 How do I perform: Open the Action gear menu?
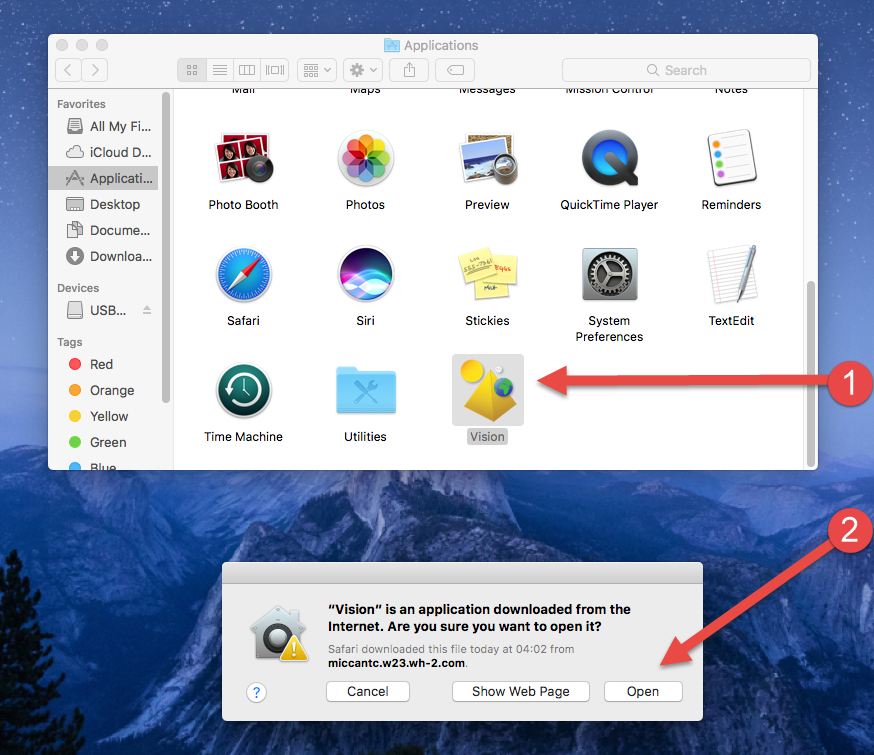coord(363,70)
